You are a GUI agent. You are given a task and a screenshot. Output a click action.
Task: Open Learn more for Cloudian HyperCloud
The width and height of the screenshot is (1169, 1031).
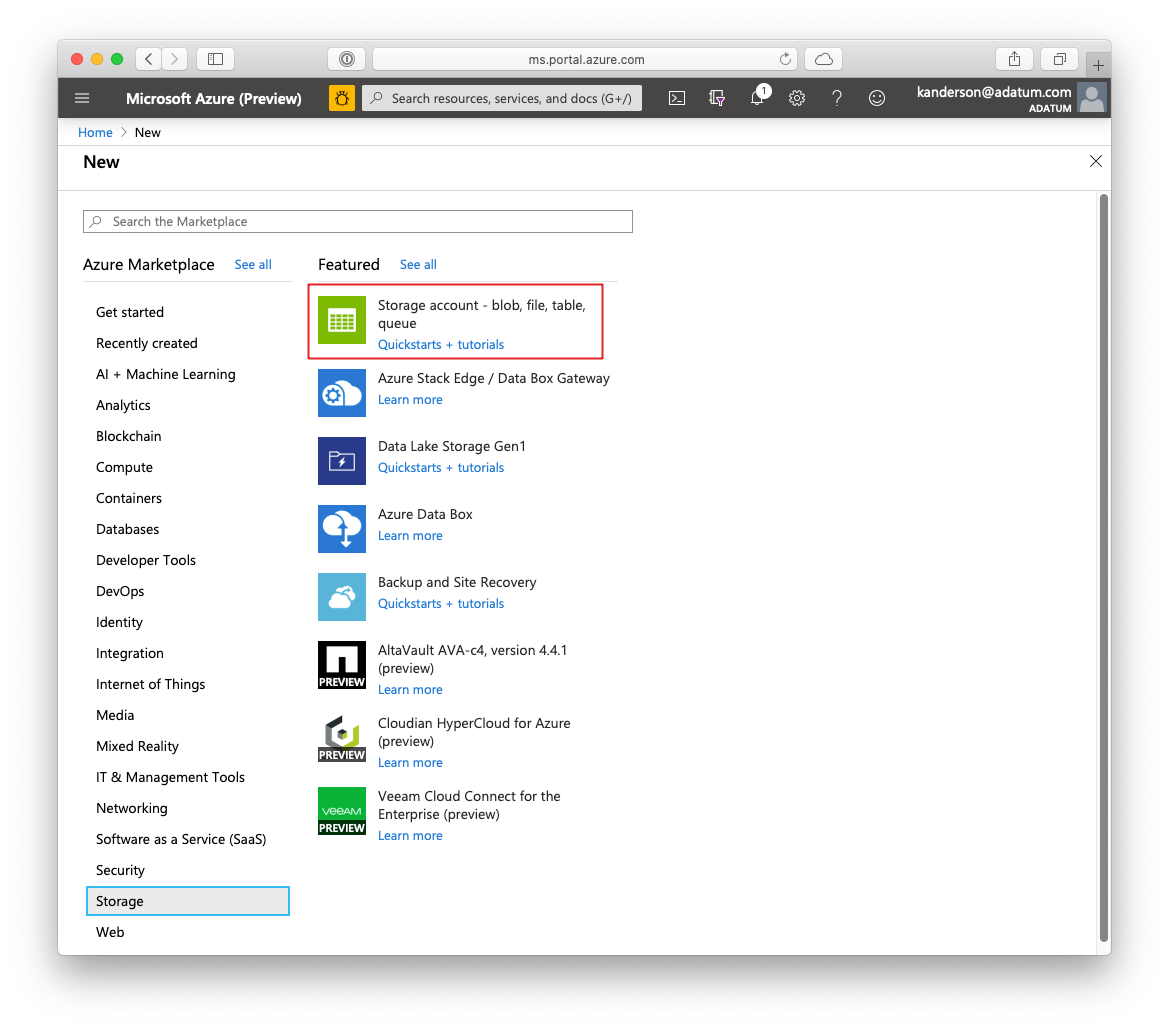(410, 763)
